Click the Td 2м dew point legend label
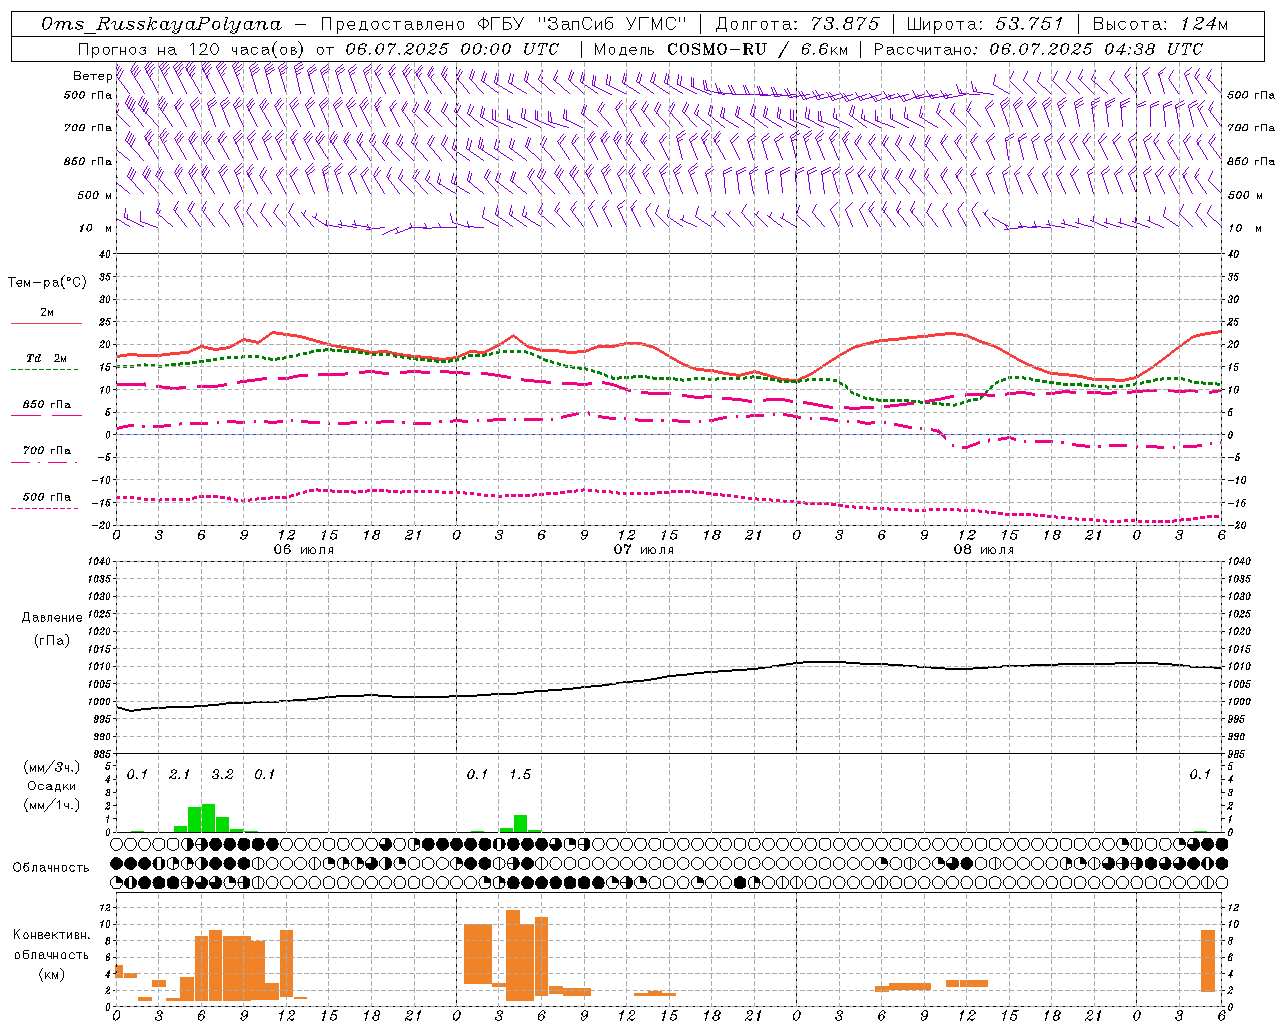This screenshot has width=1280, height=1024. tap(47, 358)
